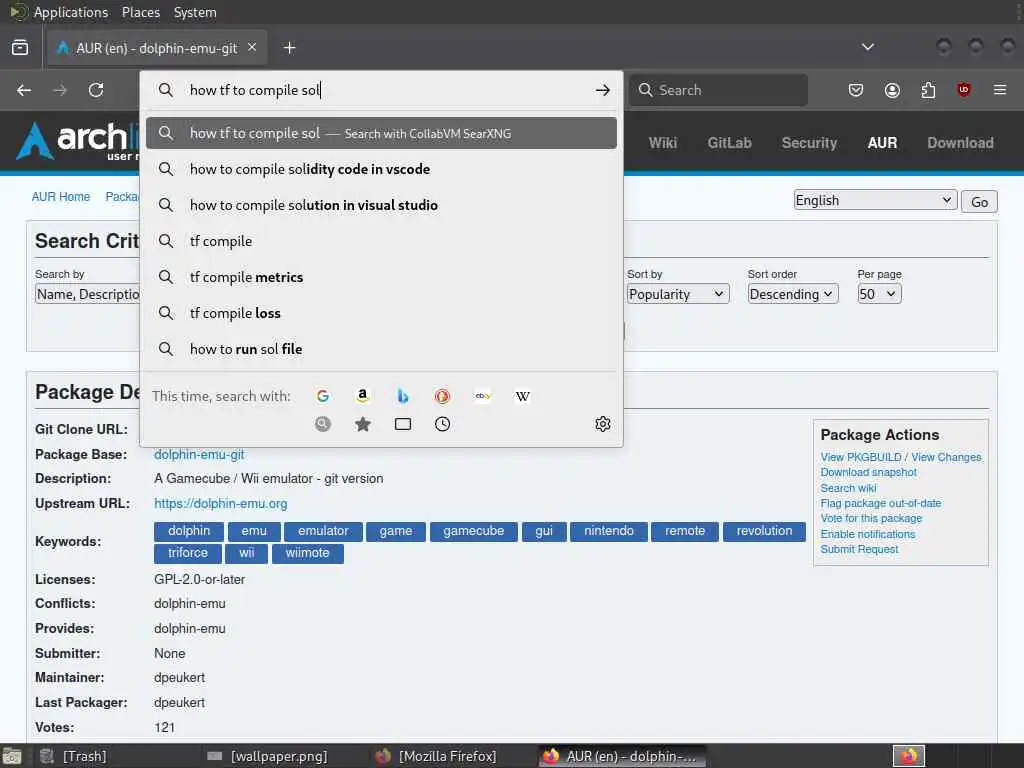Open upstream URL dolphin-emu.org
Image resolution: width=1024 pixels, height=768 pixels.
(221, 504)
